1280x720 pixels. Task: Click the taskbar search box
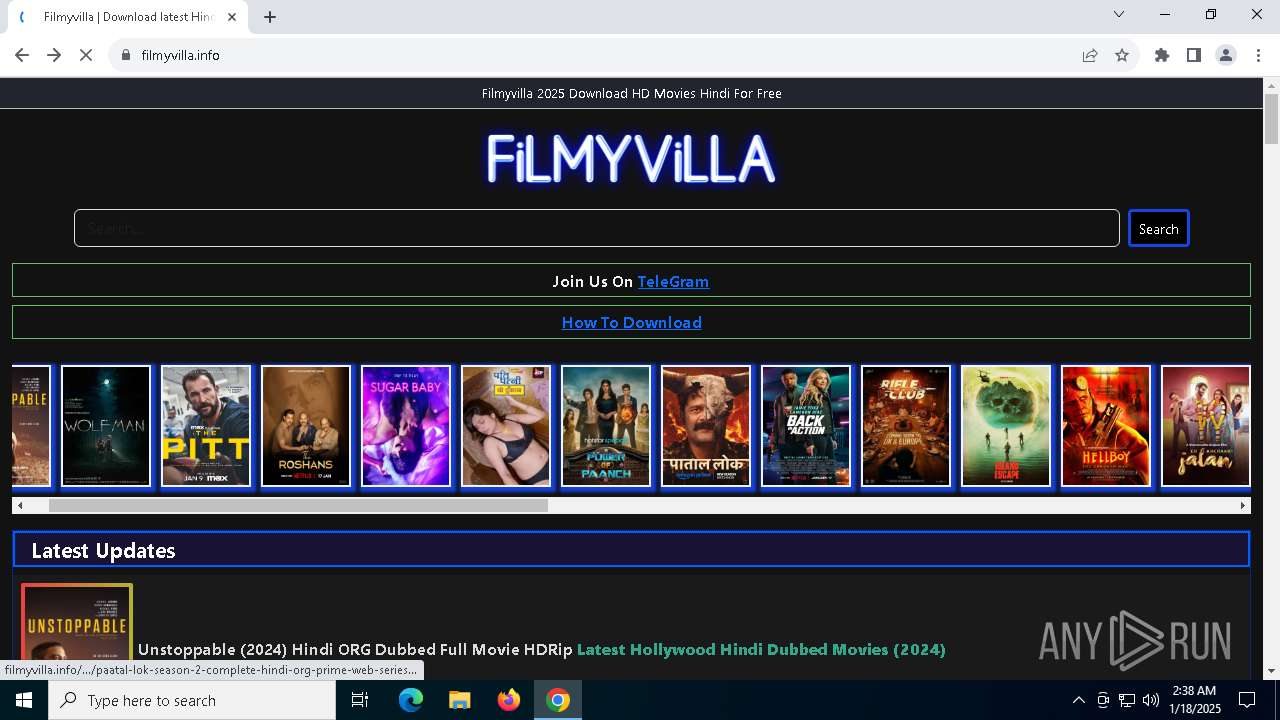click(192, 700)
